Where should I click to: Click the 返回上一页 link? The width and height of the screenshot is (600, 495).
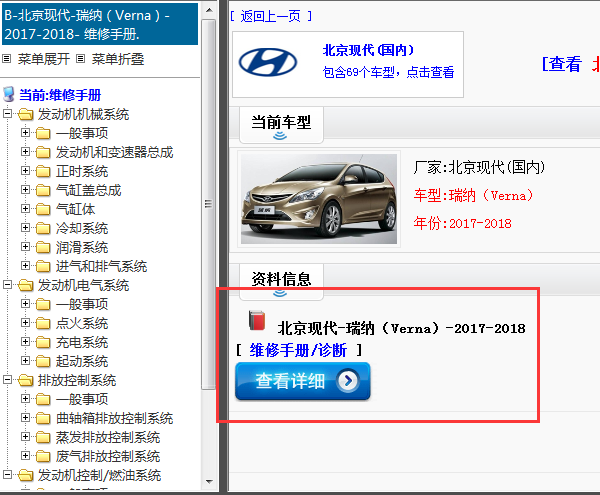(271, 16)
